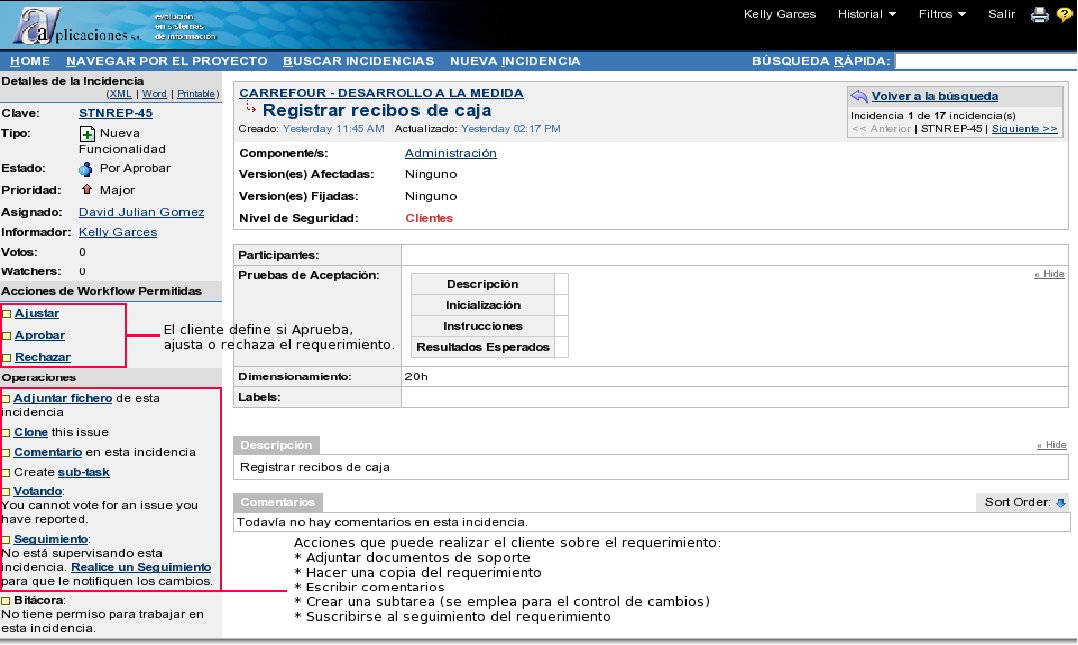Click the Major priority arrow icon
Image resolution: width=1078 pixels, height=645 pixels.
coord(87,189)
